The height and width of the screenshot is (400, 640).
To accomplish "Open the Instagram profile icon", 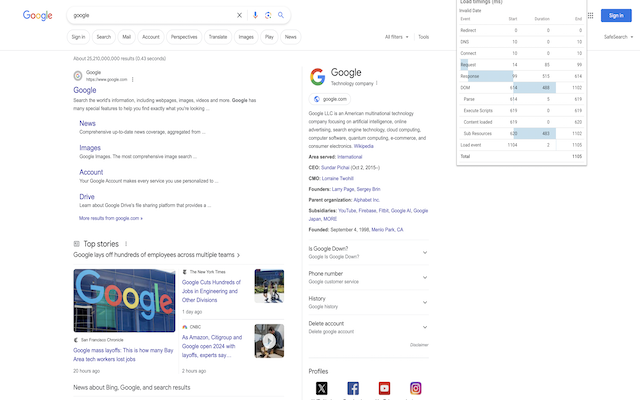I will pyautogui.click(x=416, y=388).
